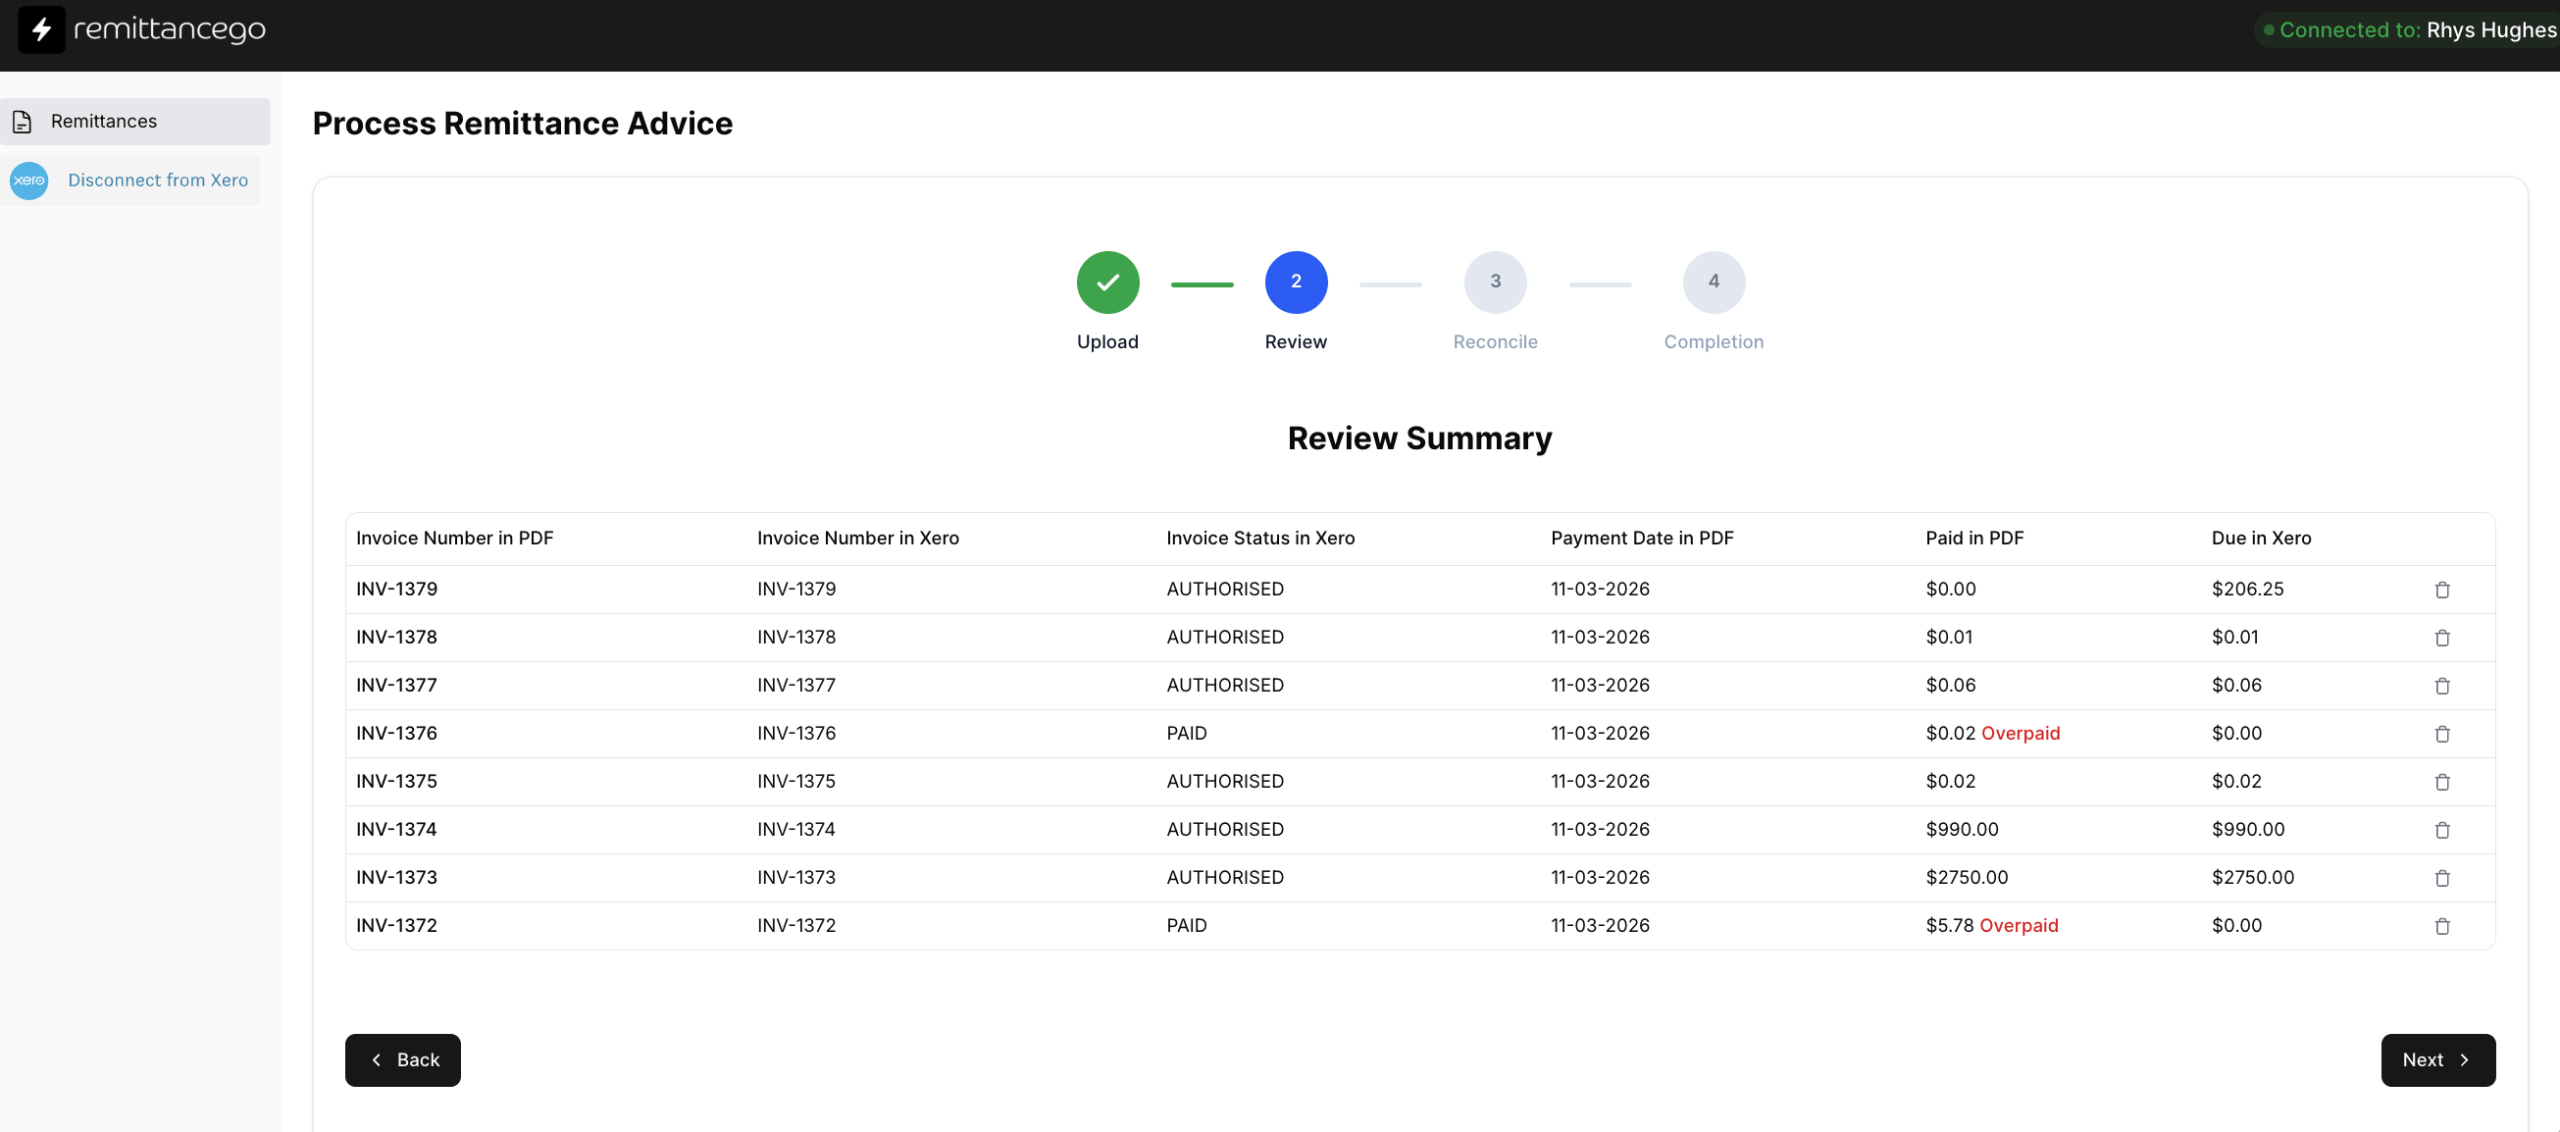2560x1132 pixels.
Task: Click the Connected to Rhys Hughes status
Action: pos(2408,30)
